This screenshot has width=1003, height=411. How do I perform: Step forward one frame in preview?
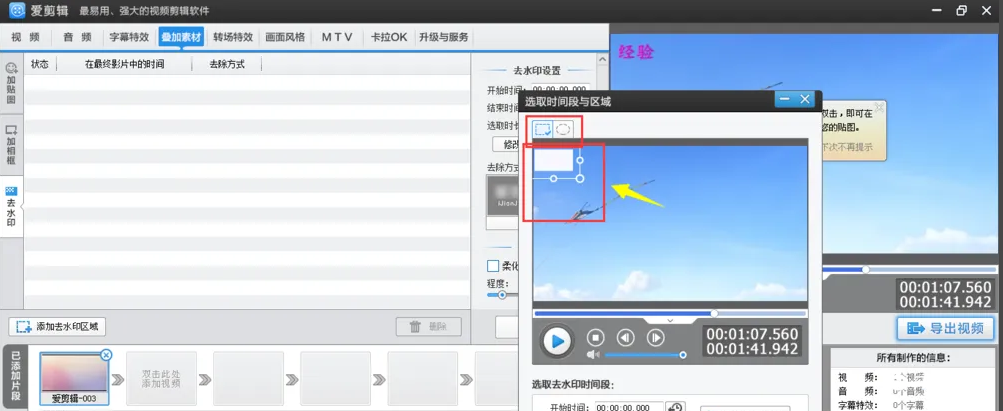pyautogui.click(x=656, y=339)
